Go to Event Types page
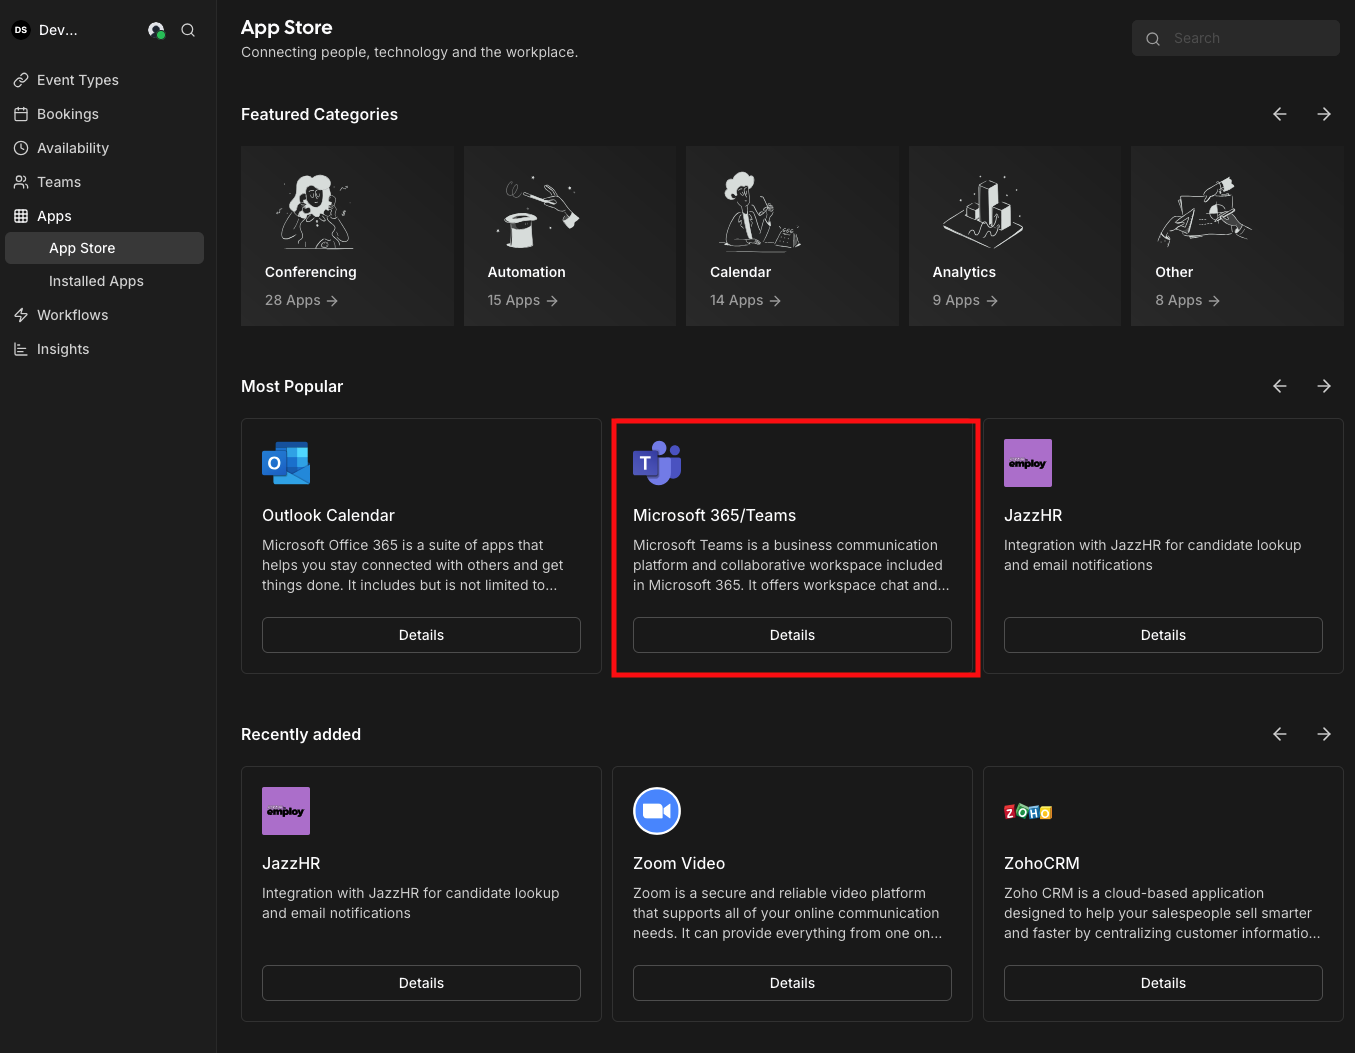 point(77,80)
